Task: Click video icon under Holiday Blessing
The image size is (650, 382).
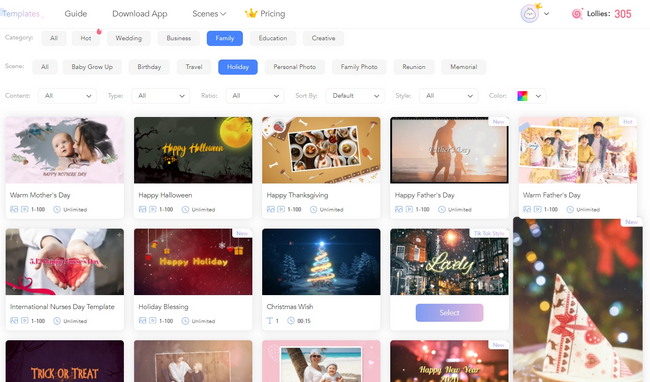Action: click(x=153, y=321)
